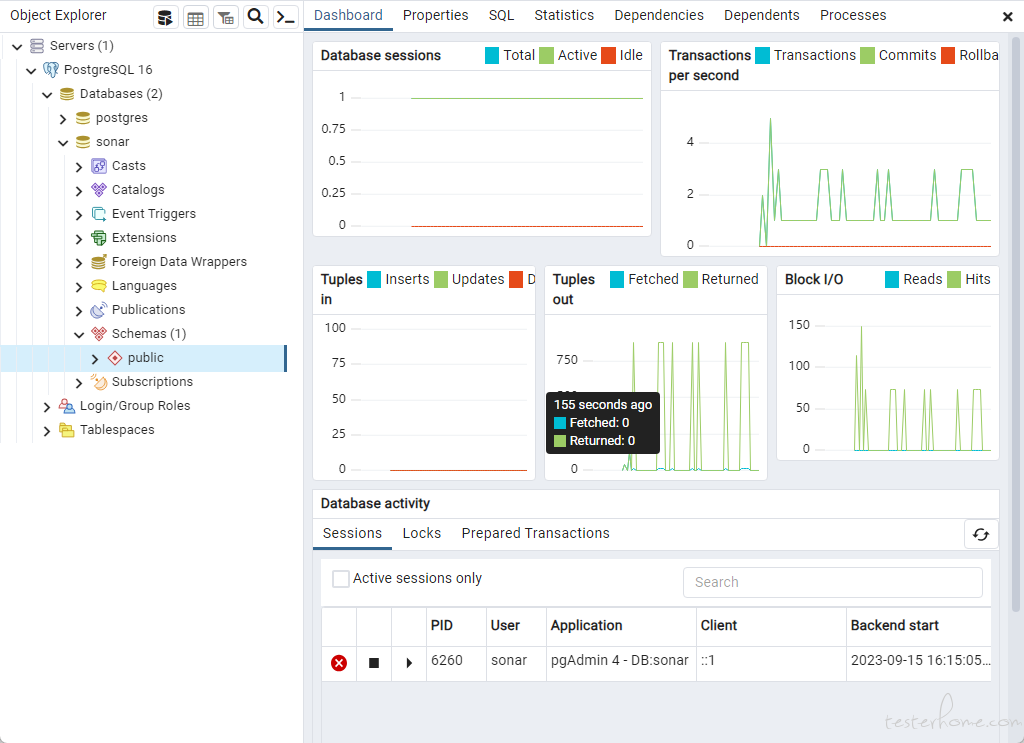Switch to the Dependencies tab
The height and width of the screenshot is (743, 1024).
coord(659,15)
